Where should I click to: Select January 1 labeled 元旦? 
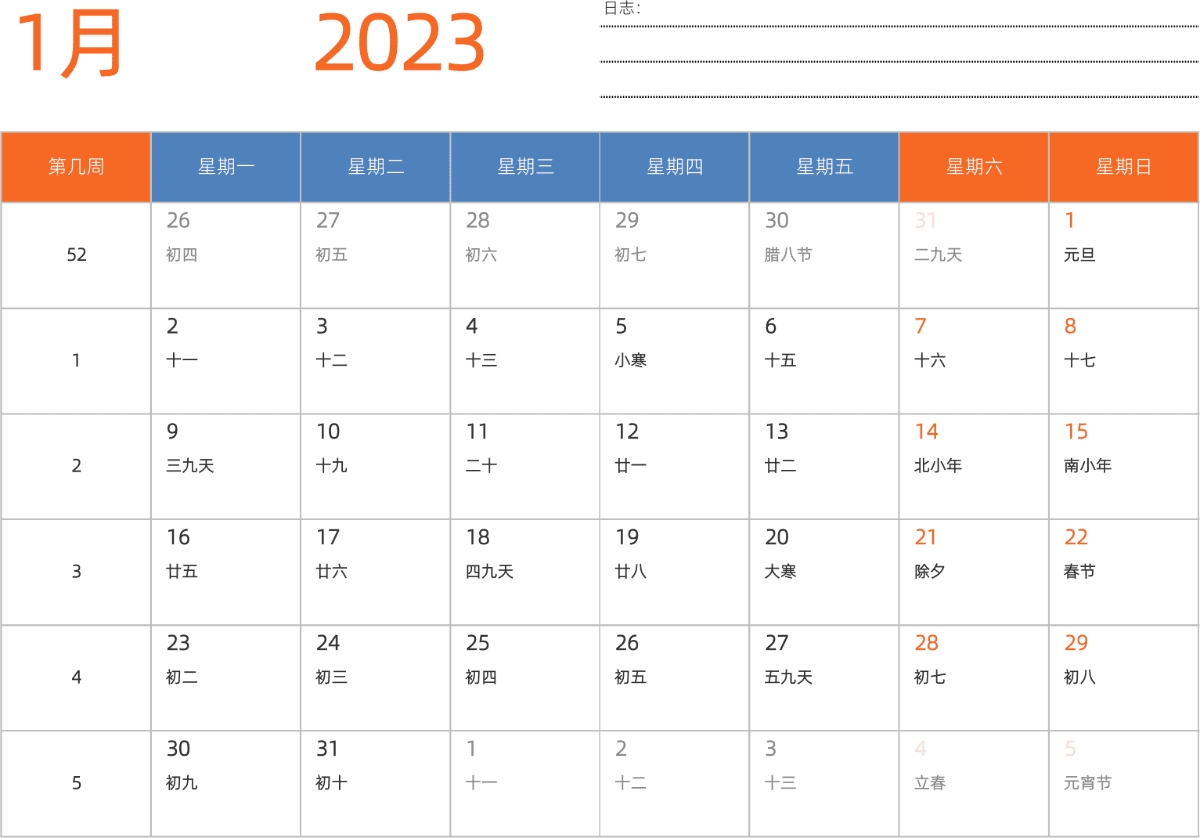[x=1124, y=256]
